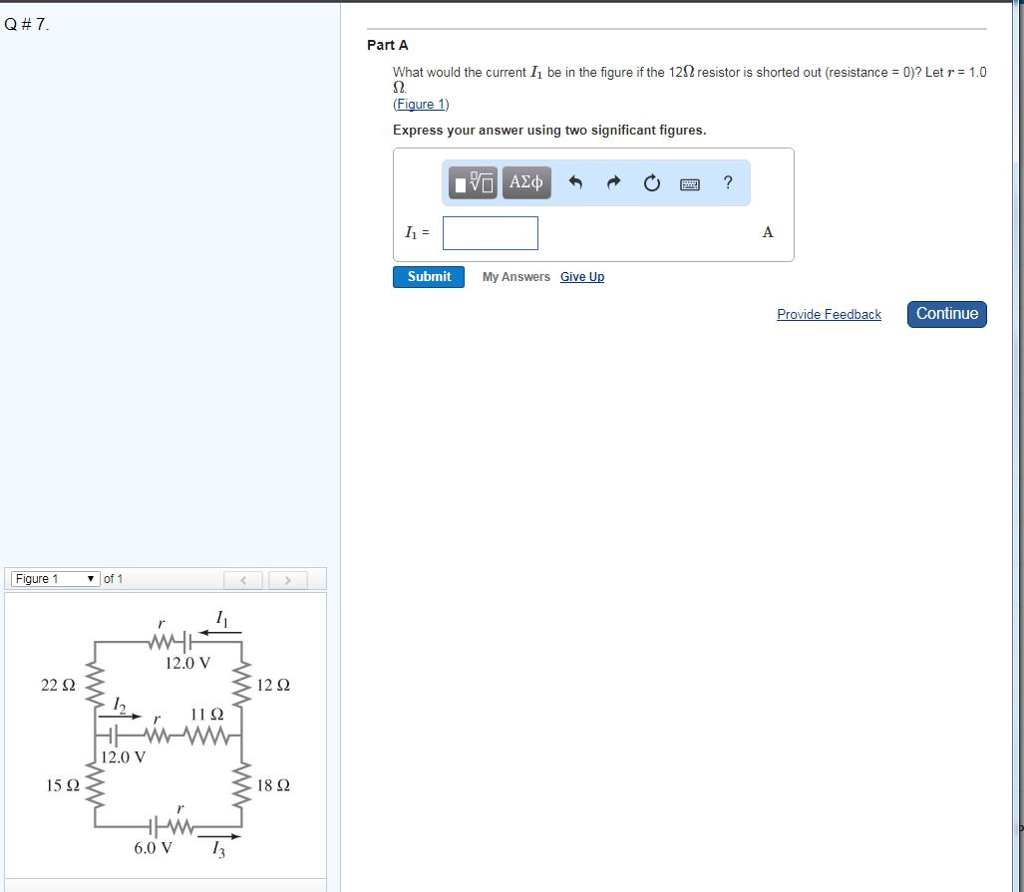This screenshot has width=1024, height=892.
Task: Click the Continue button
Action: point(945,313)
